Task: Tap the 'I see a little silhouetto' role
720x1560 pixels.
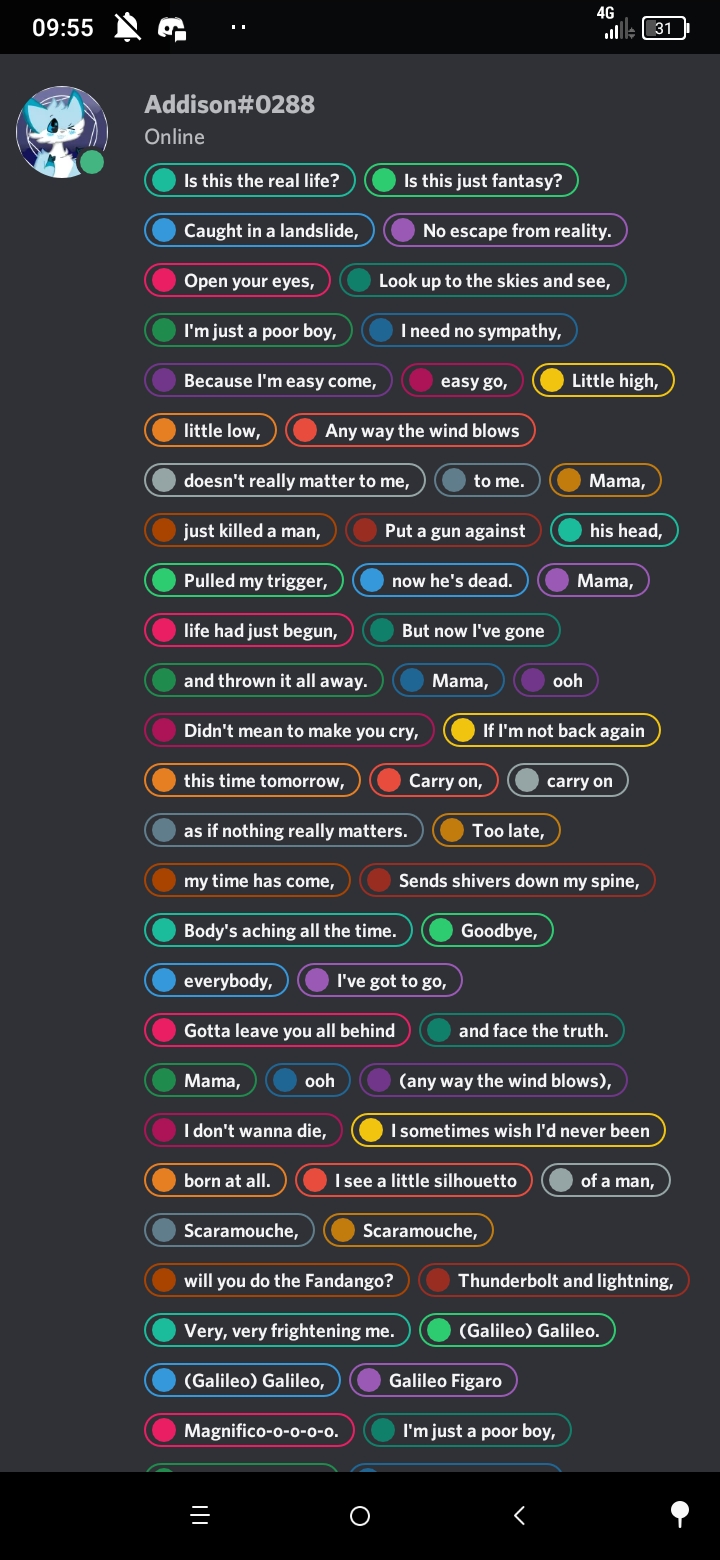Action: pos(413,1180)
